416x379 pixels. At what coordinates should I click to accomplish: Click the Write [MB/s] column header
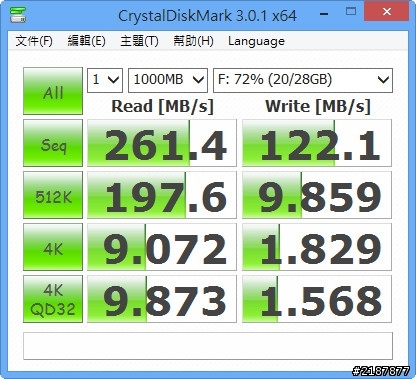(x=318, y=107)
